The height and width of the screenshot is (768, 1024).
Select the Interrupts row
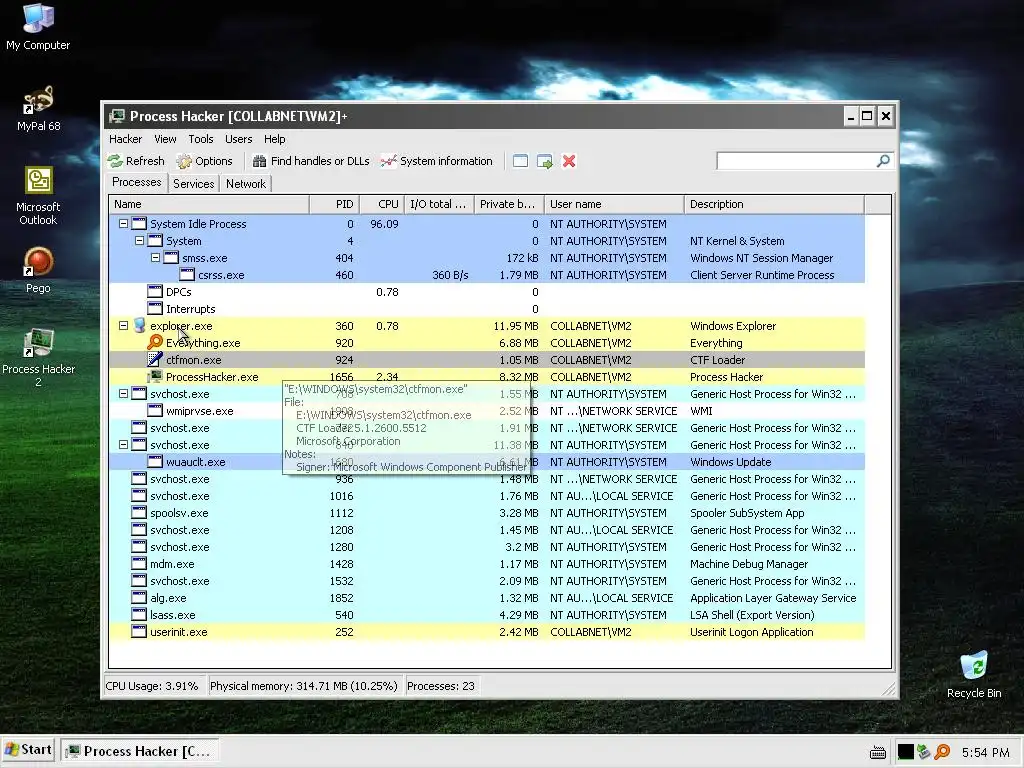pos(487,309)
